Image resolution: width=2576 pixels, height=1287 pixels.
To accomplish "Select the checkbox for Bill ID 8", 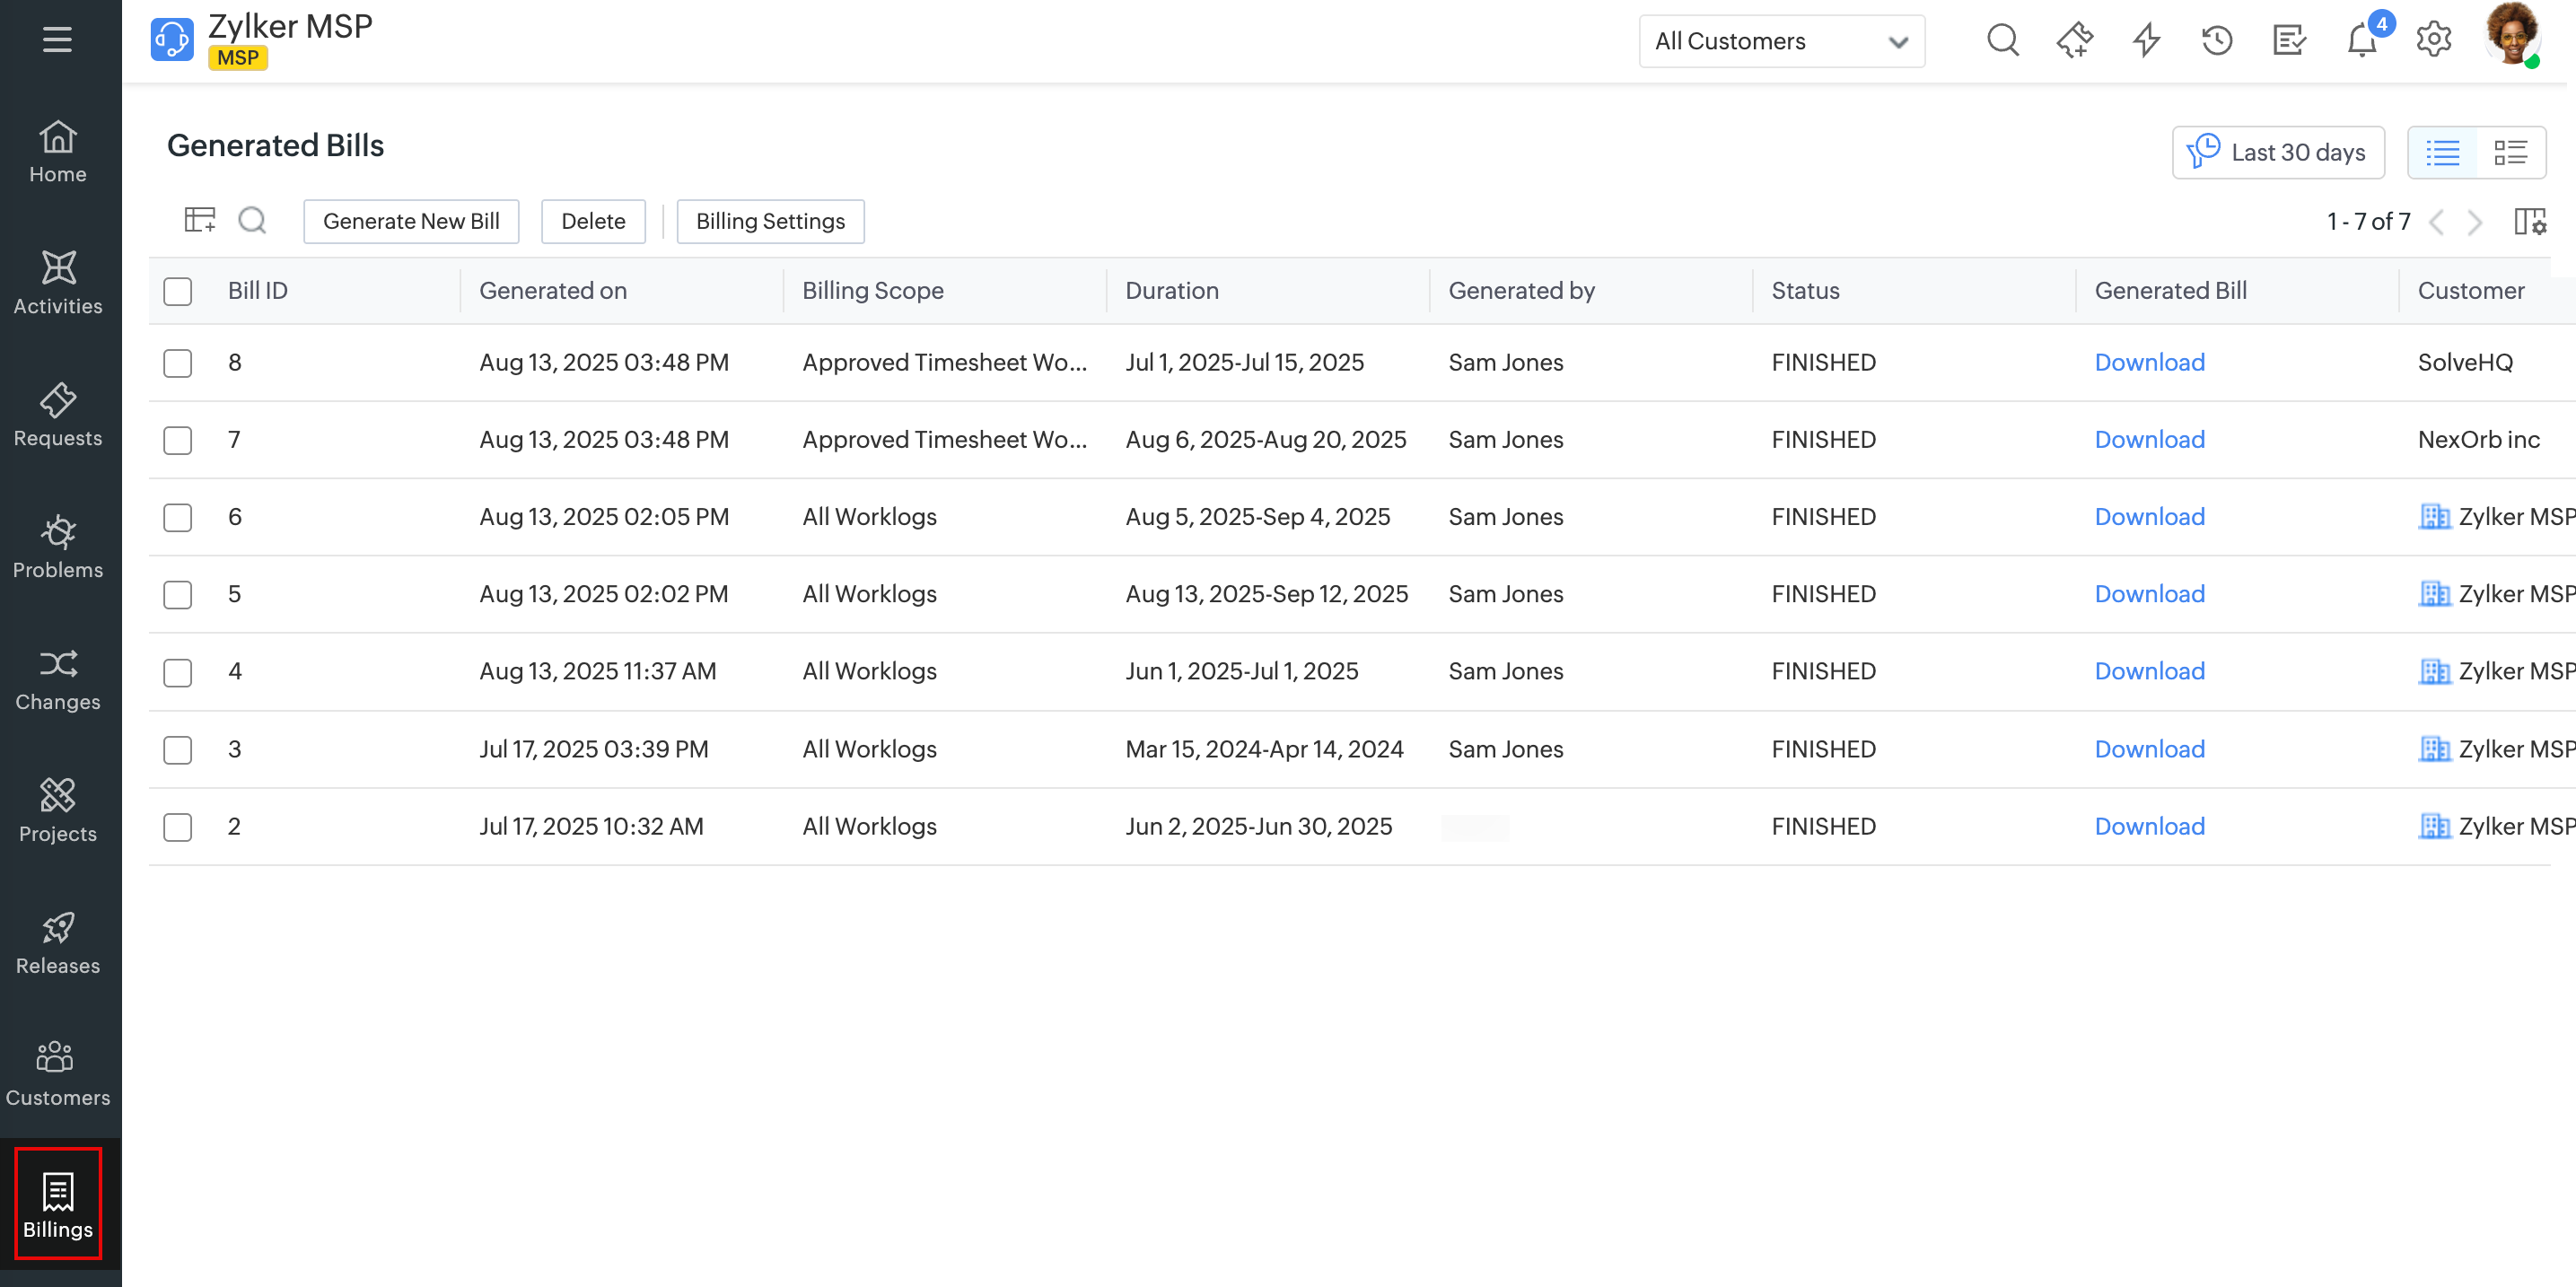I will (178, 363).
